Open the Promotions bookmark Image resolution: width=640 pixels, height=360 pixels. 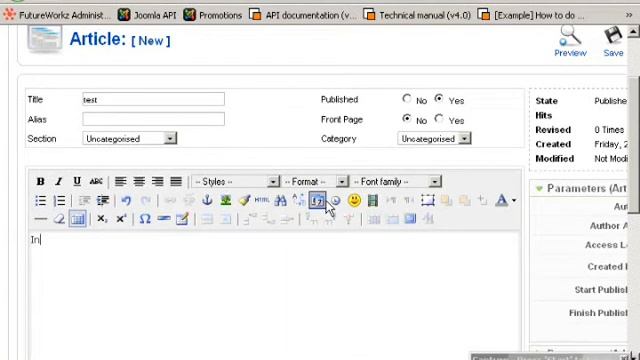coord(213,15)
